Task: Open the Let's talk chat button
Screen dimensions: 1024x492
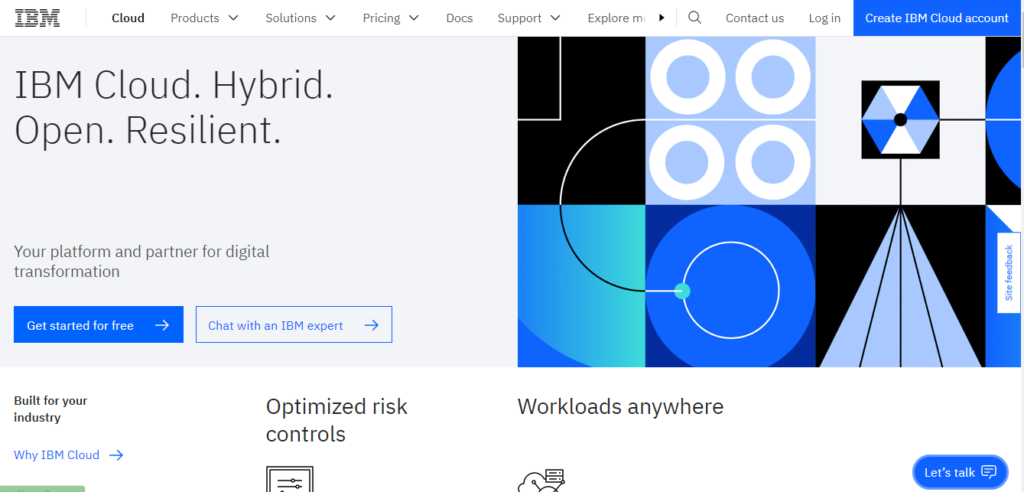Action: 960,472
